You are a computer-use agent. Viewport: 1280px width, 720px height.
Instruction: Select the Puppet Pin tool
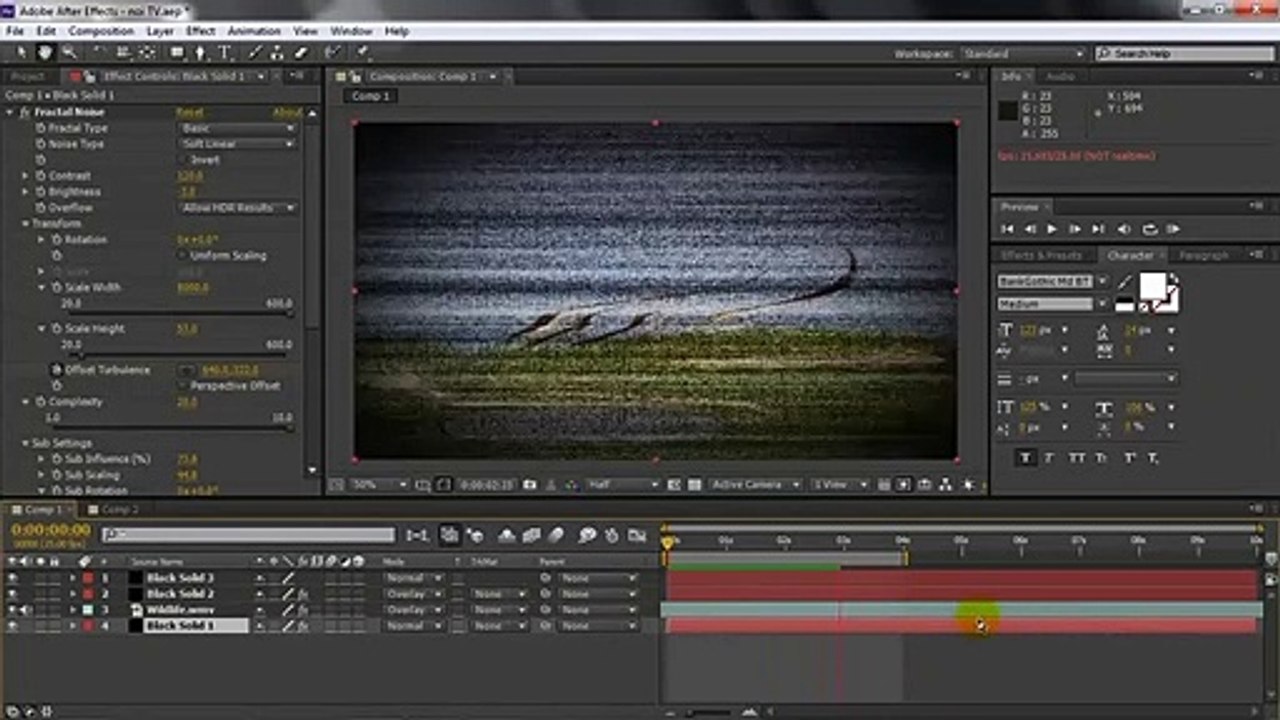click(x=362, y=52)
